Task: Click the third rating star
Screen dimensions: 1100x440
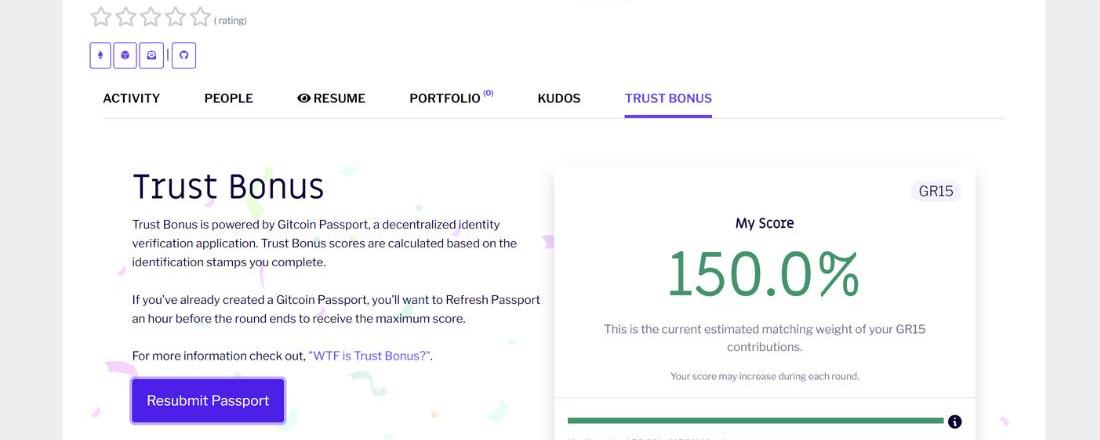Action: point(150,17)
